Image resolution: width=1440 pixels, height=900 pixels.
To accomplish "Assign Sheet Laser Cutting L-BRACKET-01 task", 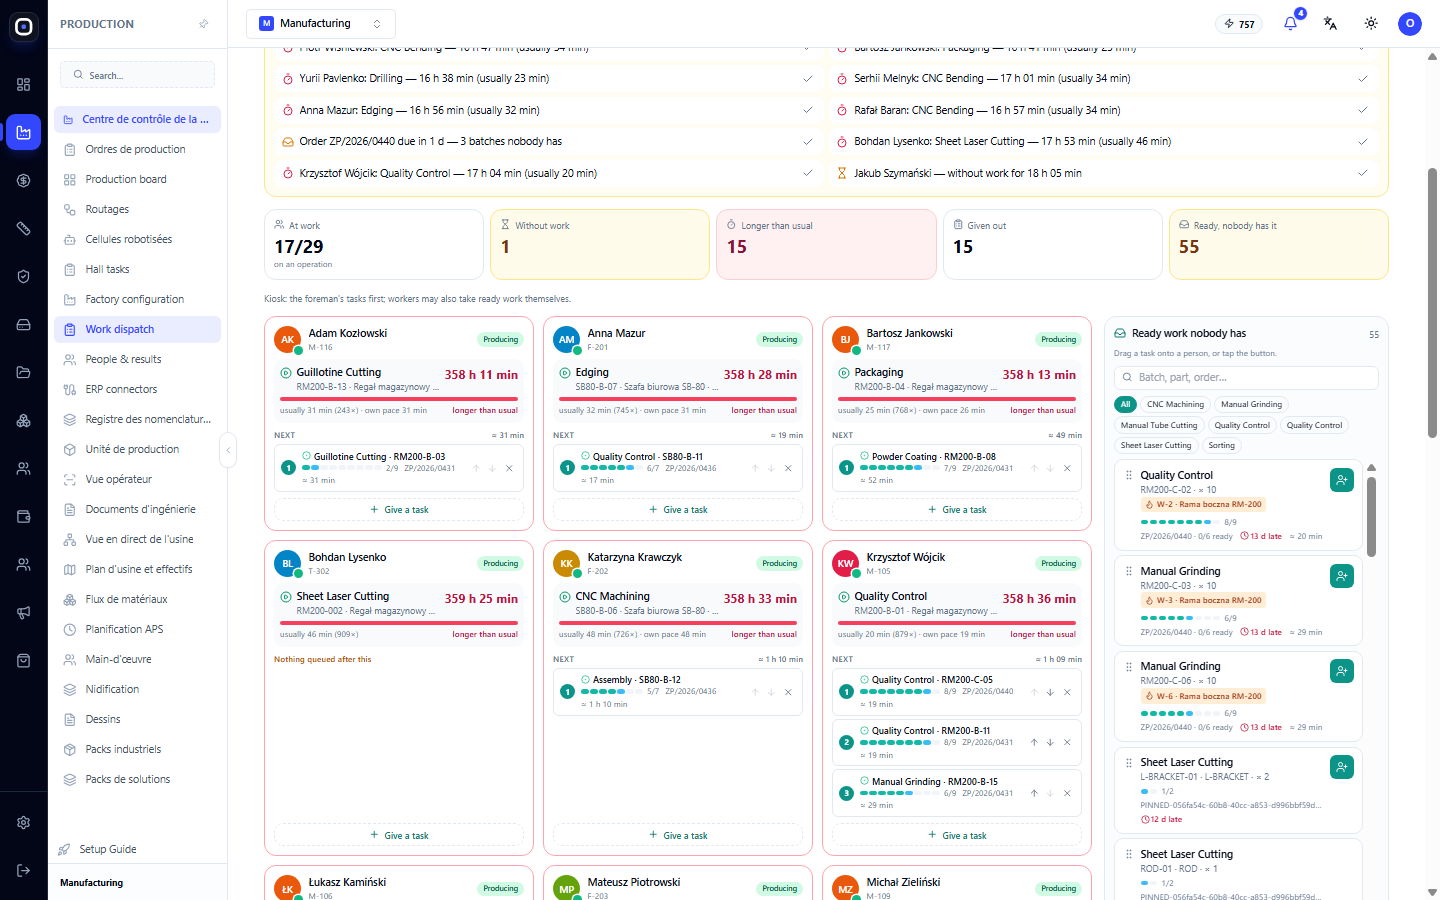I will pos(1342,767).
